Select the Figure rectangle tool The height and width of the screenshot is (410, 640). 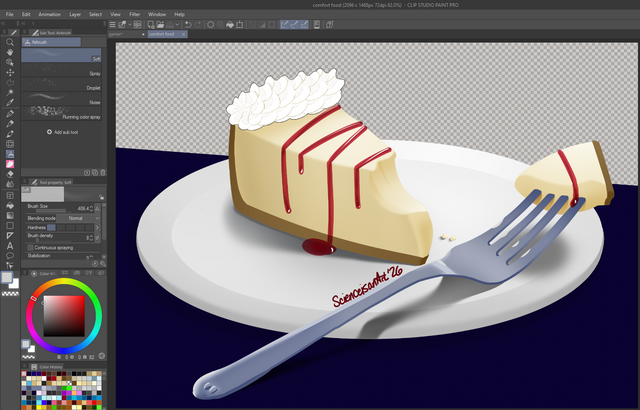click(x=10, y=226)
